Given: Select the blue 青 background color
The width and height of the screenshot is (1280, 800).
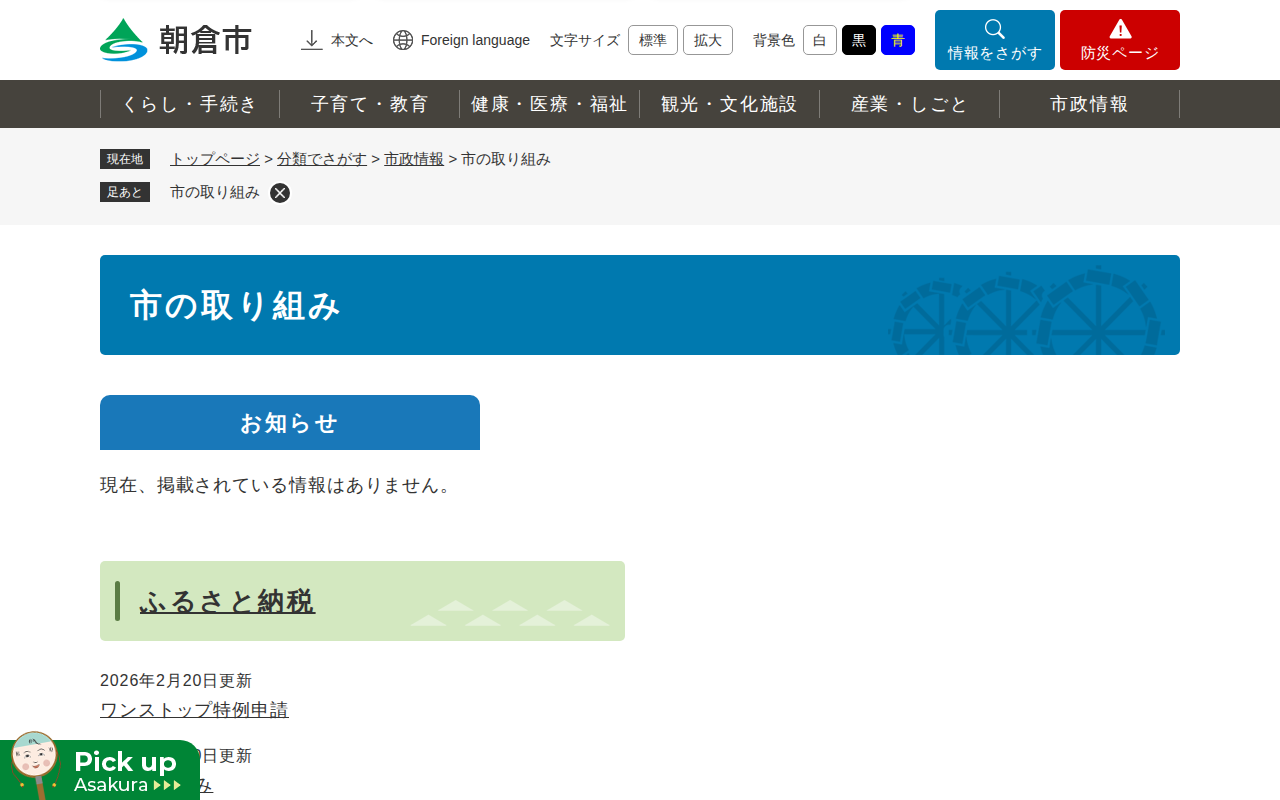Looking at the screenshot, I should tap(898, 40).
